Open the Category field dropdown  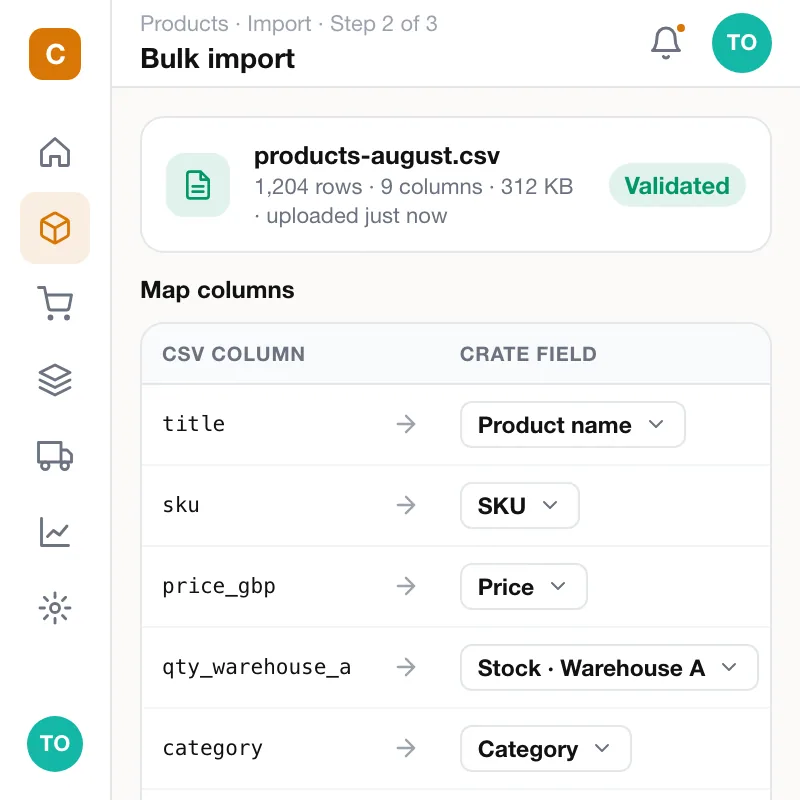[546, 748]
